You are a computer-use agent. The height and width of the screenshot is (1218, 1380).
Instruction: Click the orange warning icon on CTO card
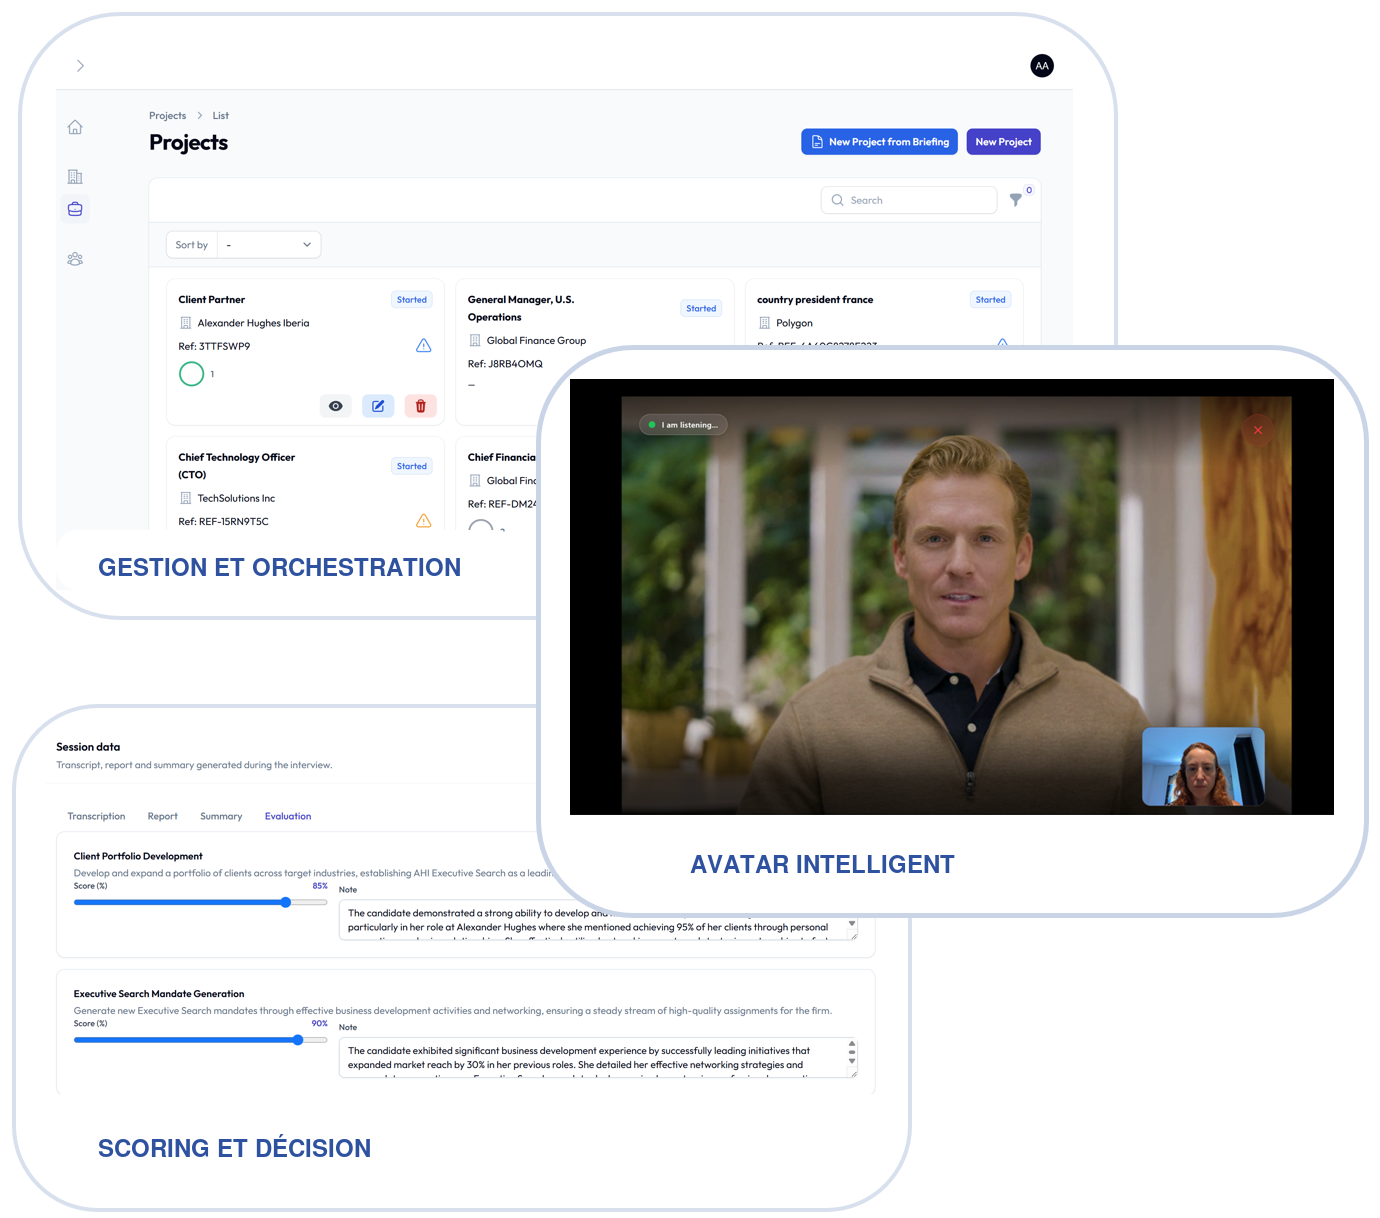pos(424,521)
